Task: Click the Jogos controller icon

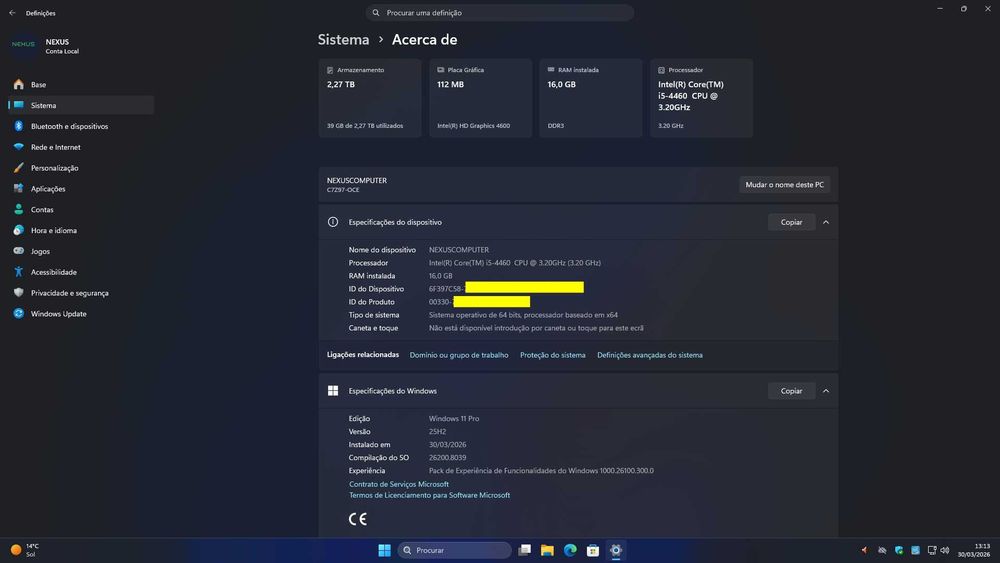Action: tap(18, 251)
